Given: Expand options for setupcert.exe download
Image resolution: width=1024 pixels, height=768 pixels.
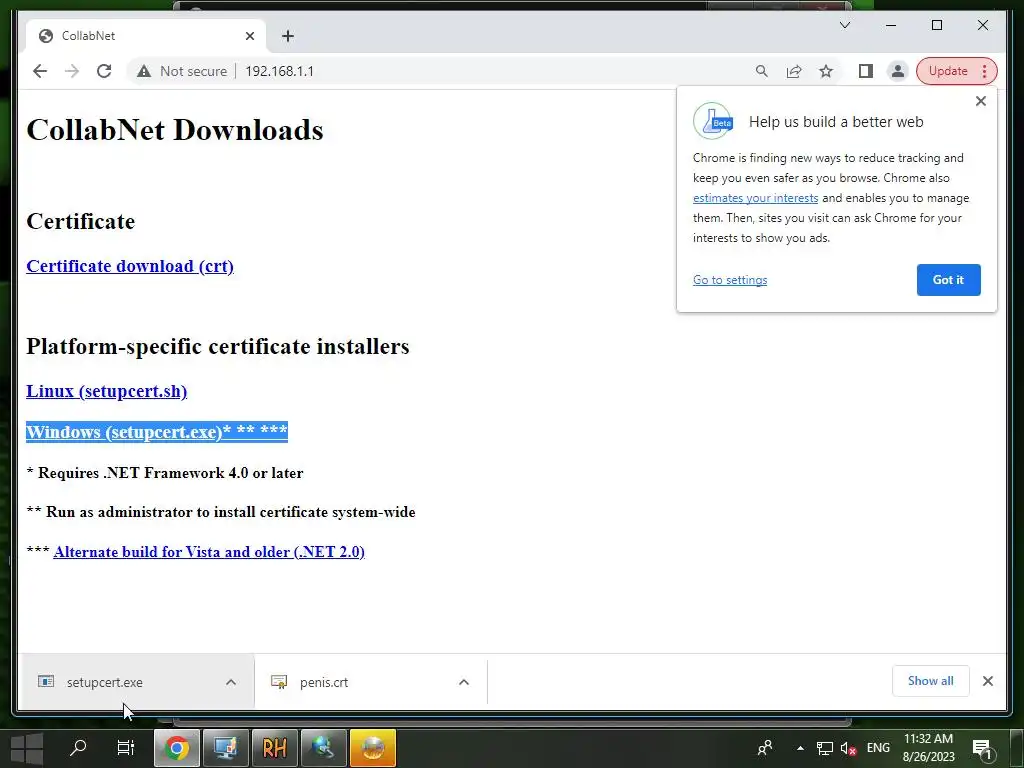Looking at the screenshot, I should click(231, 682).
